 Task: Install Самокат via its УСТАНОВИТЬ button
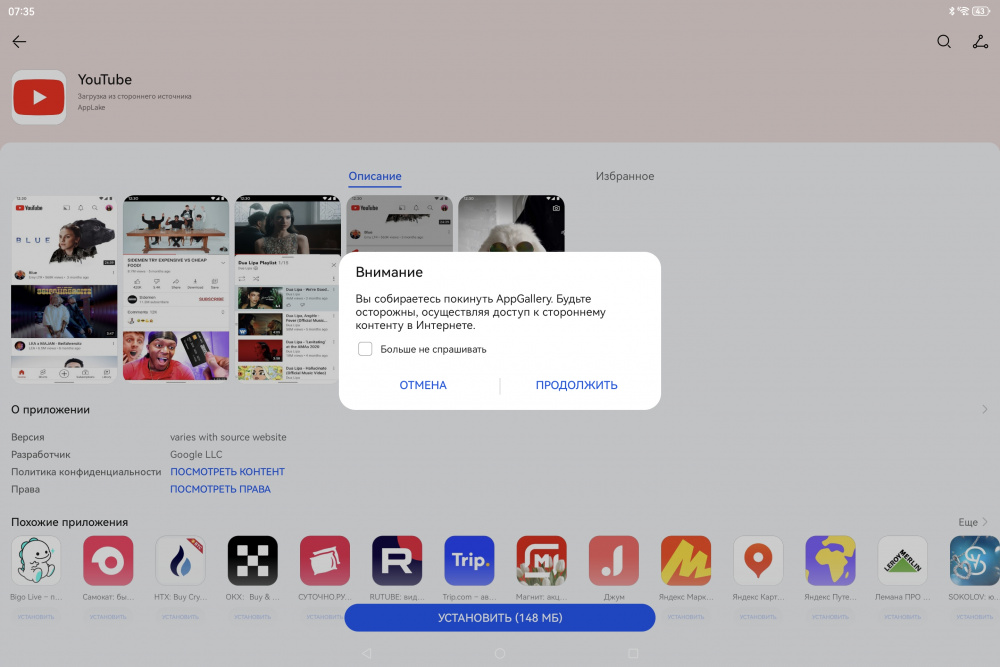(108, 617)
